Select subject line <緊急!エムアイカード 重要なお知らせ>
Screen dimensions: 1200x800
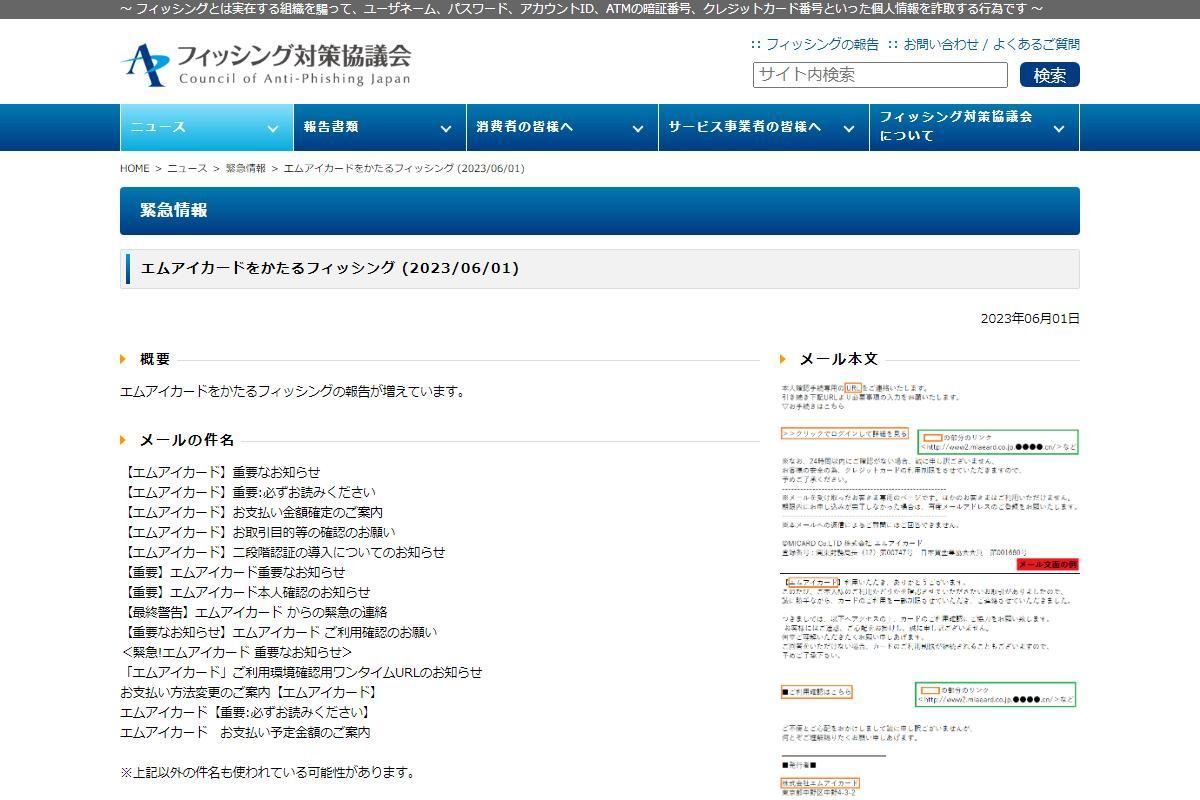(236, 652)
